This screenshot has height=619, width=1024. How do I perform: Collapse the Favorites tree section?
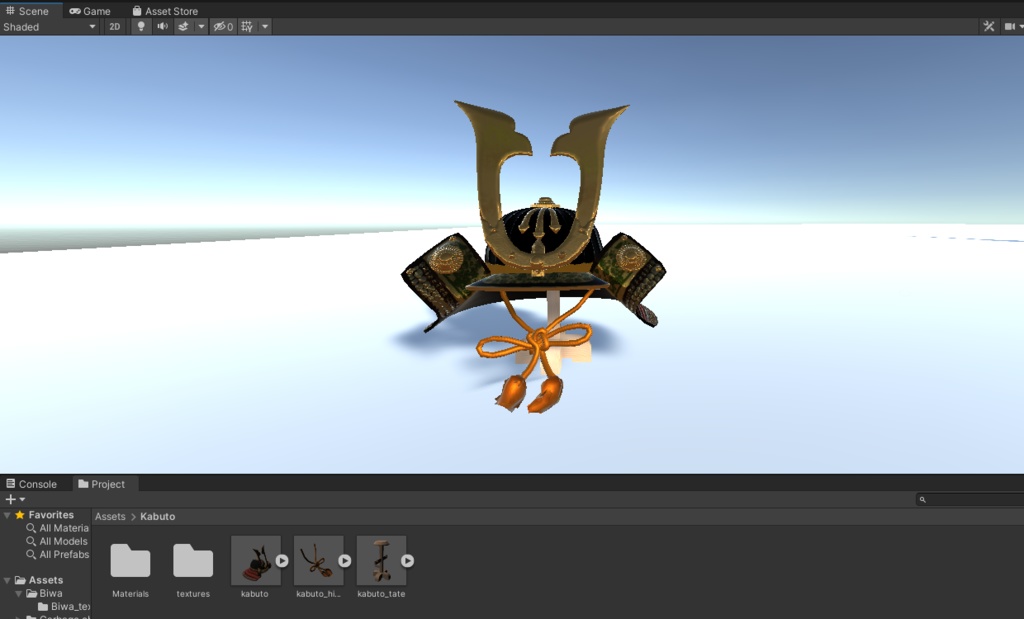pyautogui.click(x=7, y=515)
